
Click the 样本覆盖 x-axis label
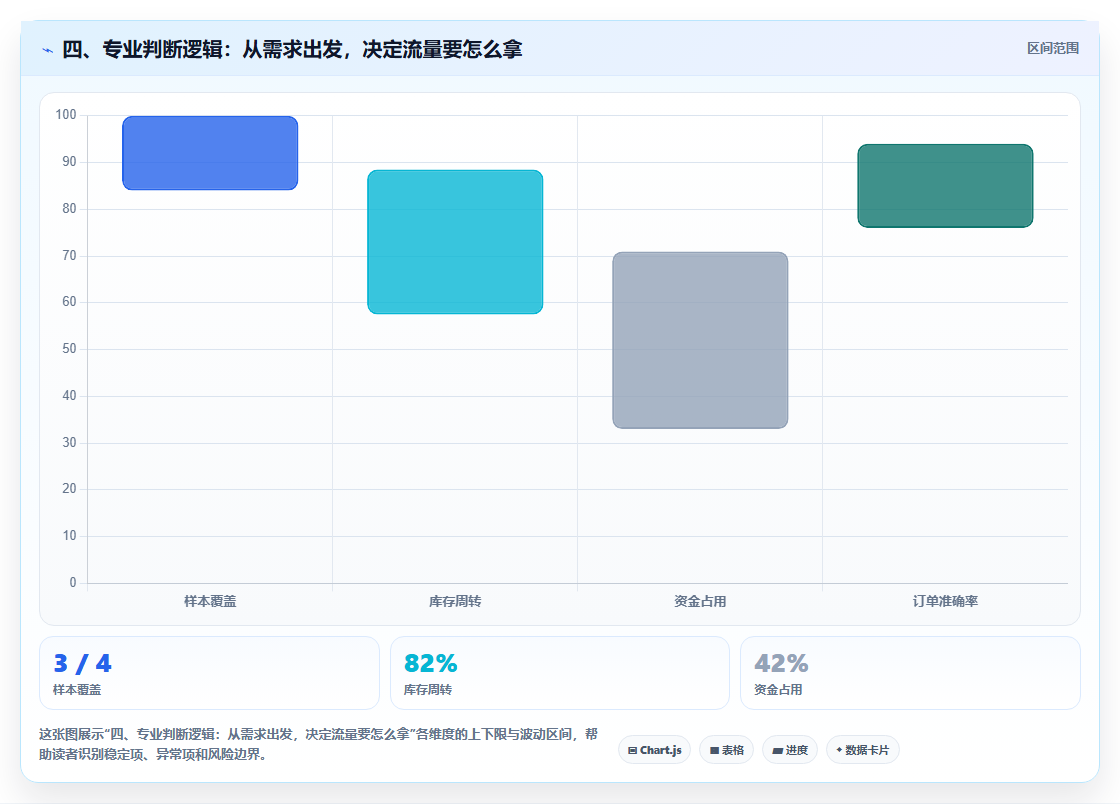point(210,601)
